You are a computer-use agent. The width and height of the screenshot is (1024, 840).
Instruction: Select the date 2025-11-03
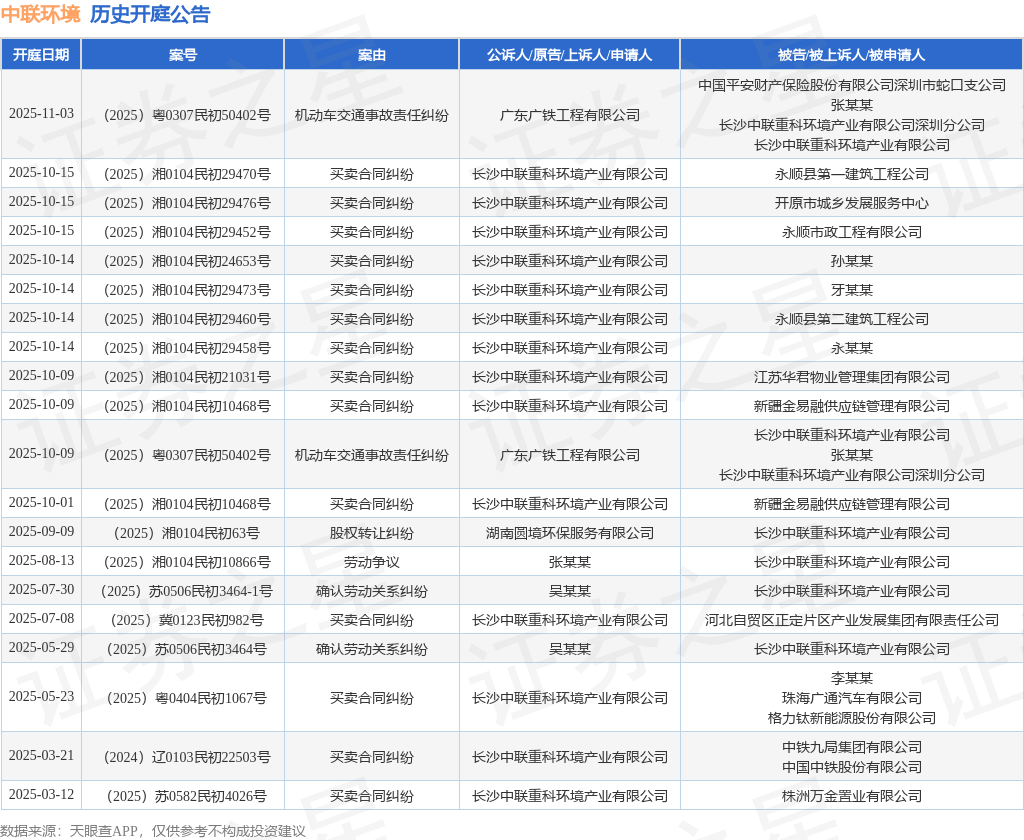[41, 114]
